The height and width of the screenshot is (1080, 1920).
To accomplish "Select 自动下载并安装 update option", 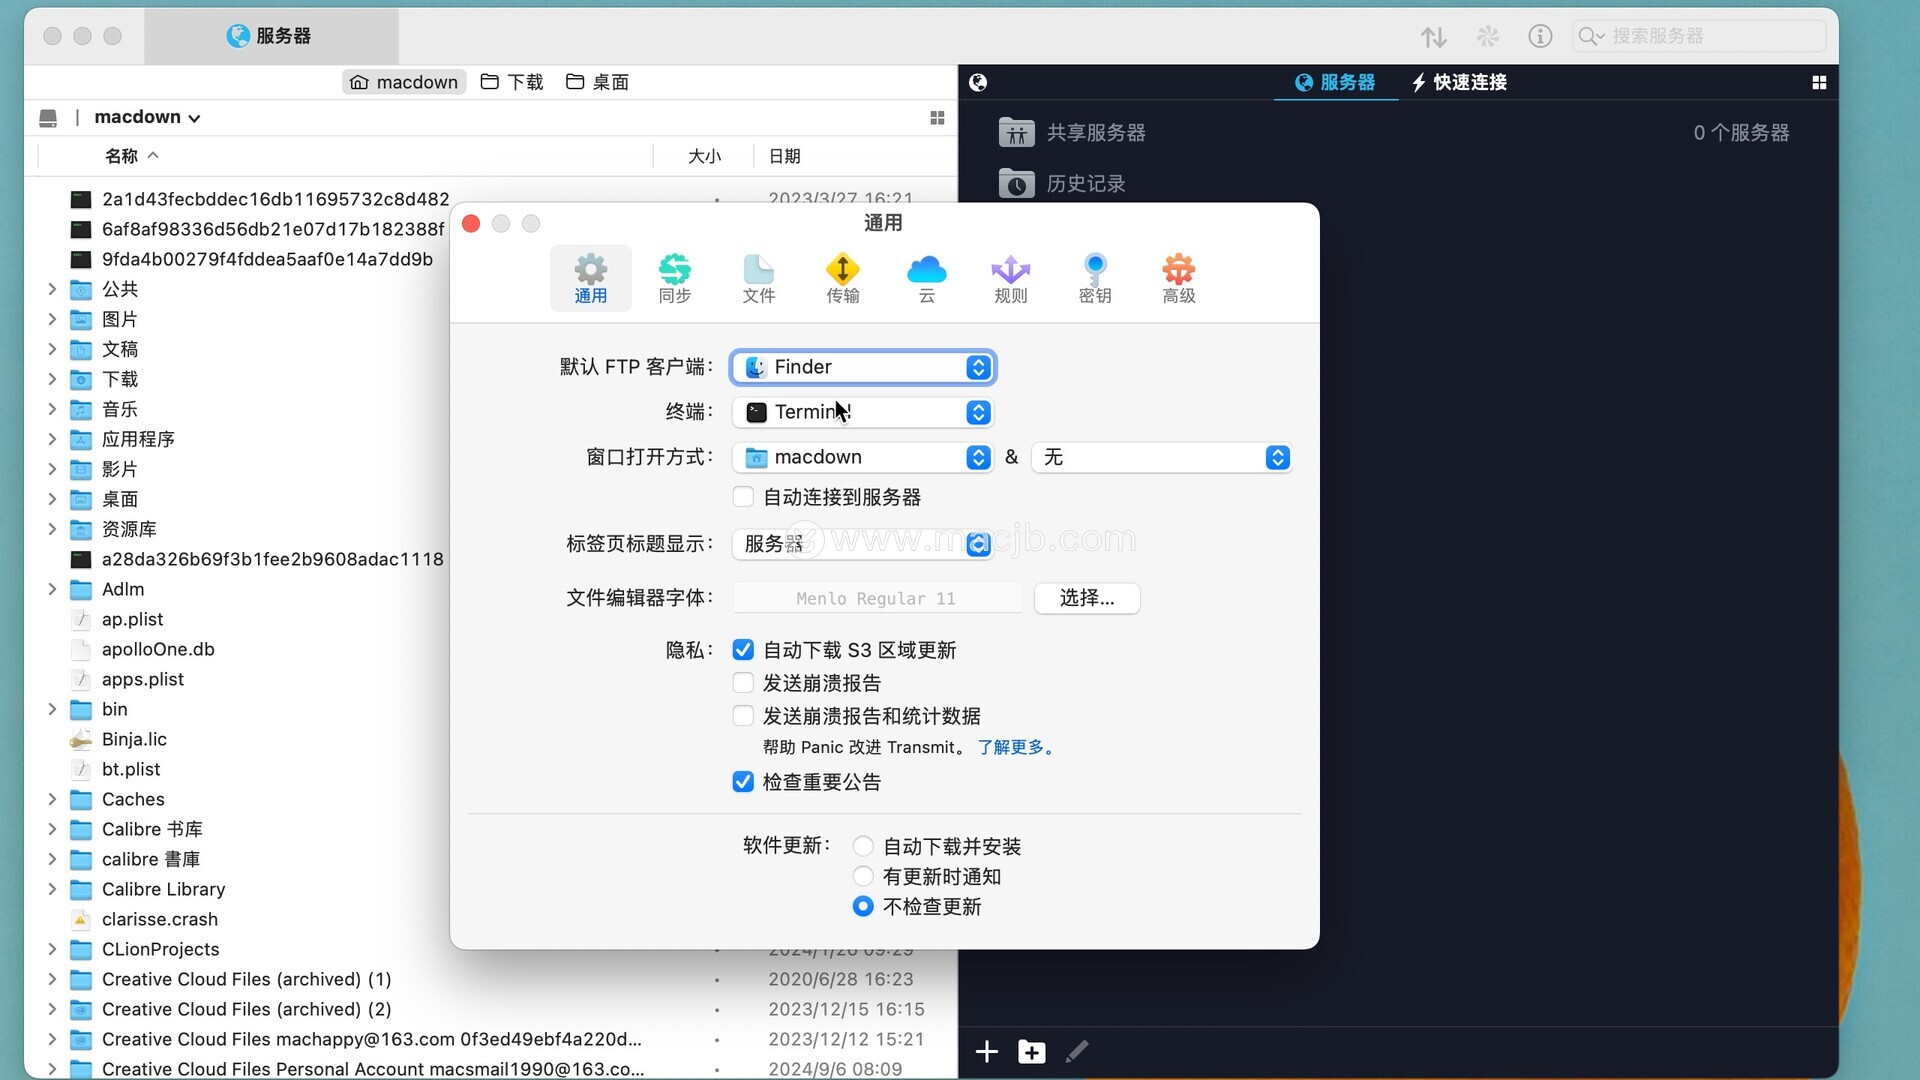I will 863,846.
